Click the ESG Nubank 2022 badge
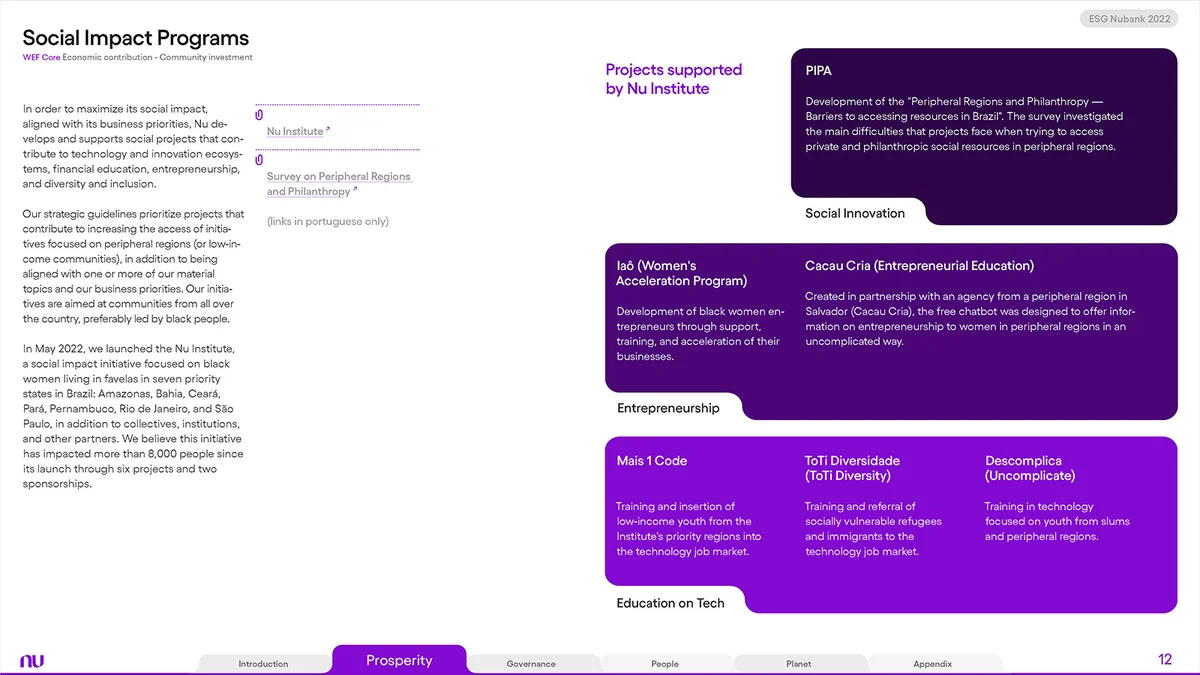The height and width of the screenshot is (675, 1200). [x=1128, y=18]
